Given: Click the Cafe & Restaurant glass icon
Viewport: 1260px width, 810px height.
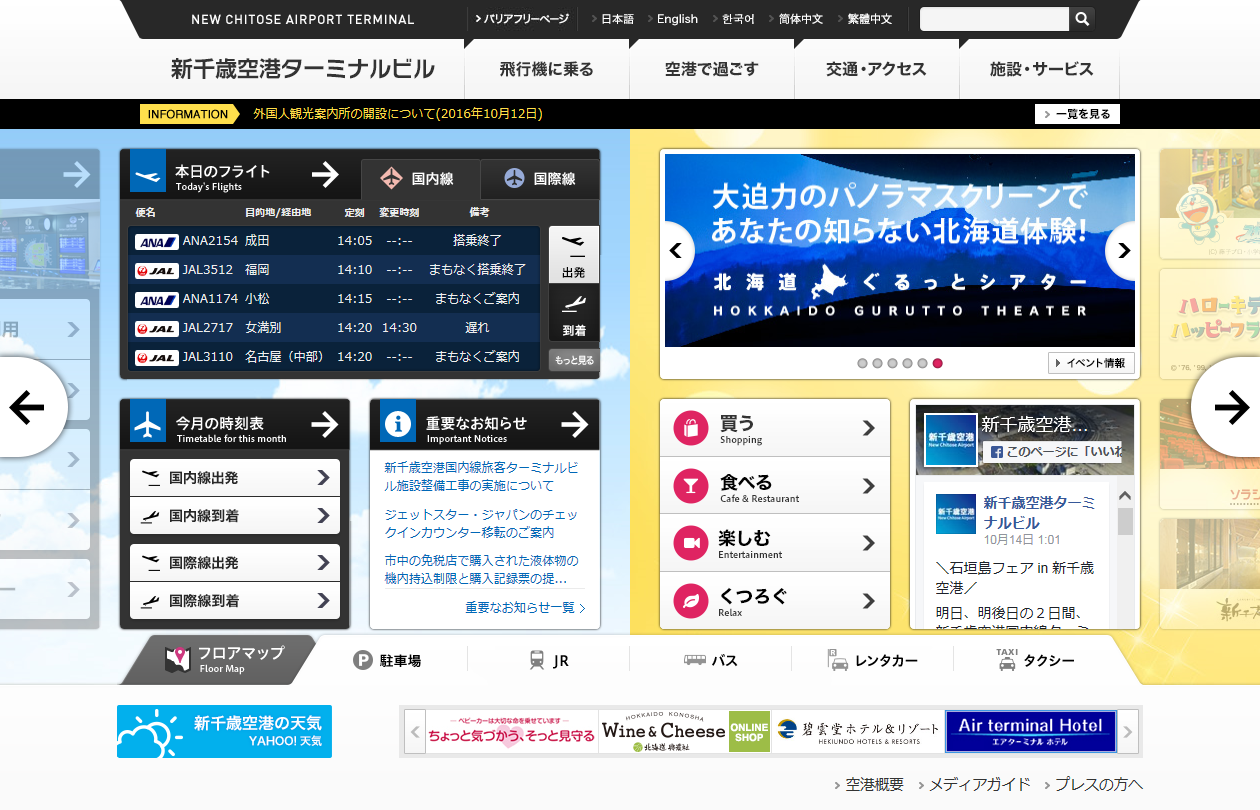Looking at the screenshot, I should 691,486.
